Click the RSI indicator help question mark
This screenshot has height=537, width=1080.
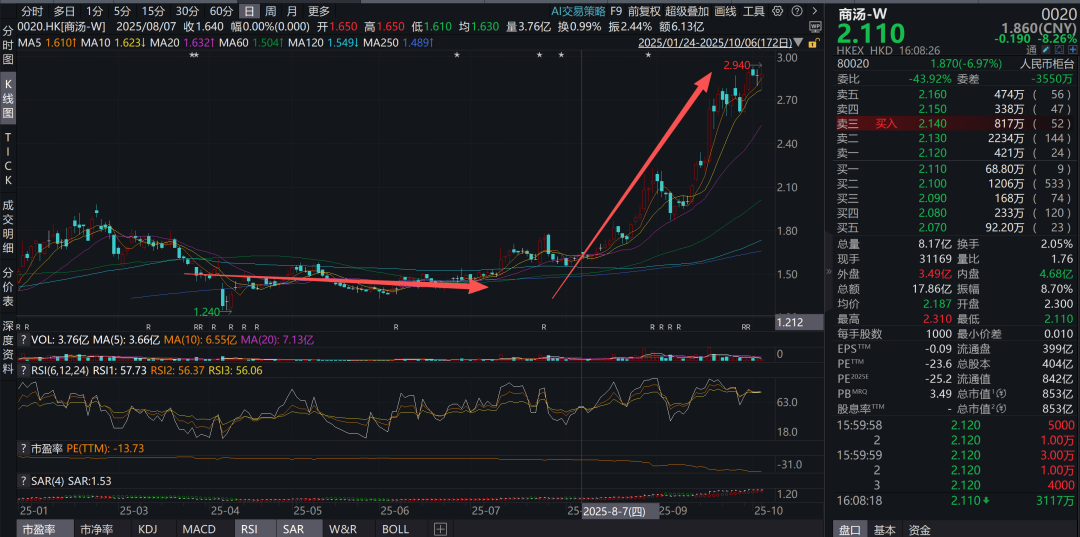click(23, 369)
